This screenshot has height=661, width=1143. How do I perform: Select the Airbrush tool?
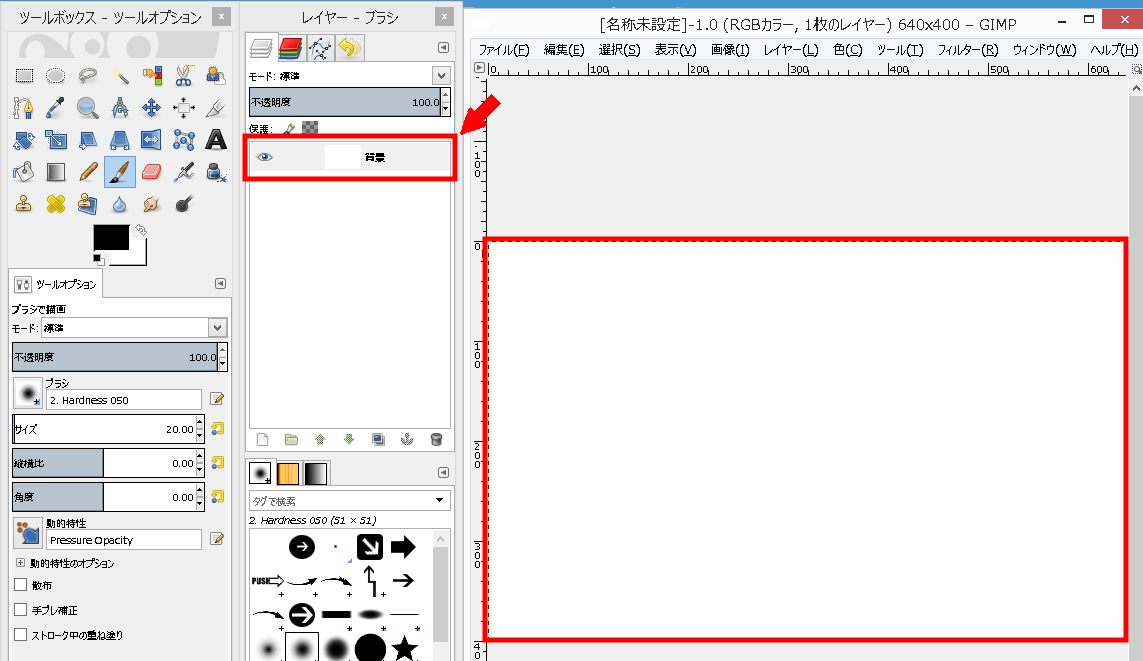pyautogui.click(x=184, y=172)
